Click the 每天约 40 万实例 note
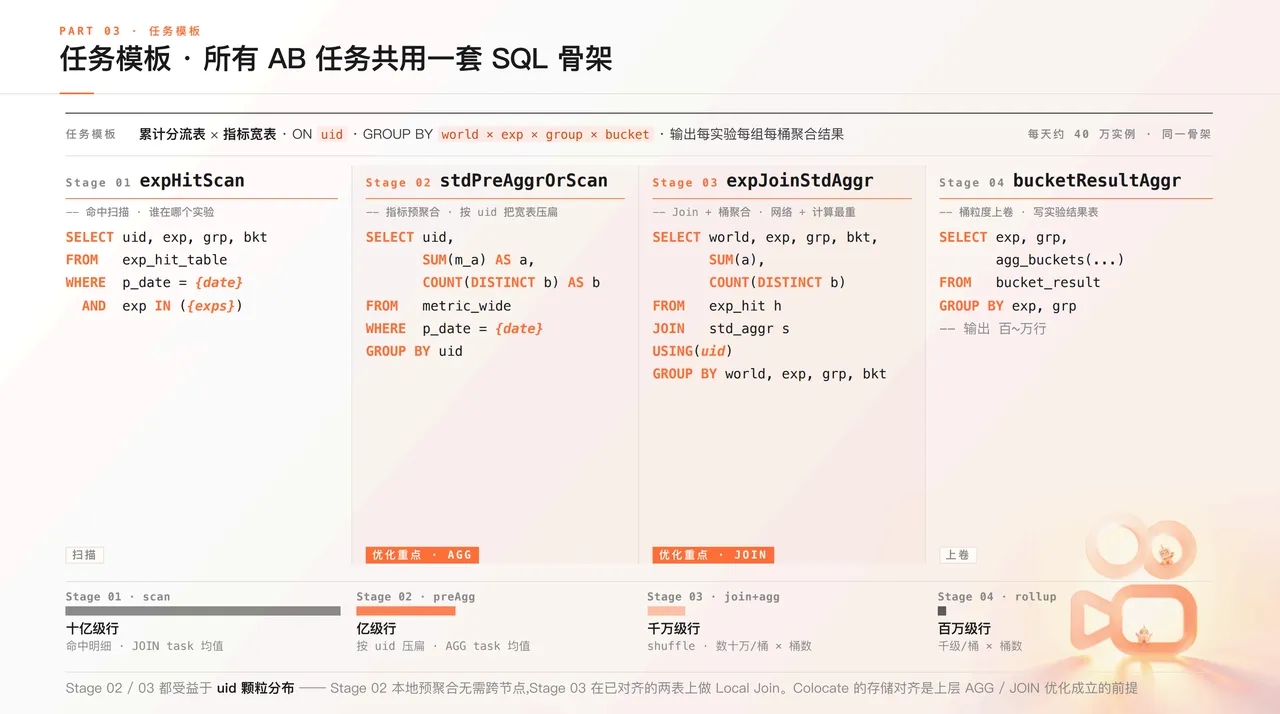The height and width of the screenshot is (714, 1280). (1081, 134)
